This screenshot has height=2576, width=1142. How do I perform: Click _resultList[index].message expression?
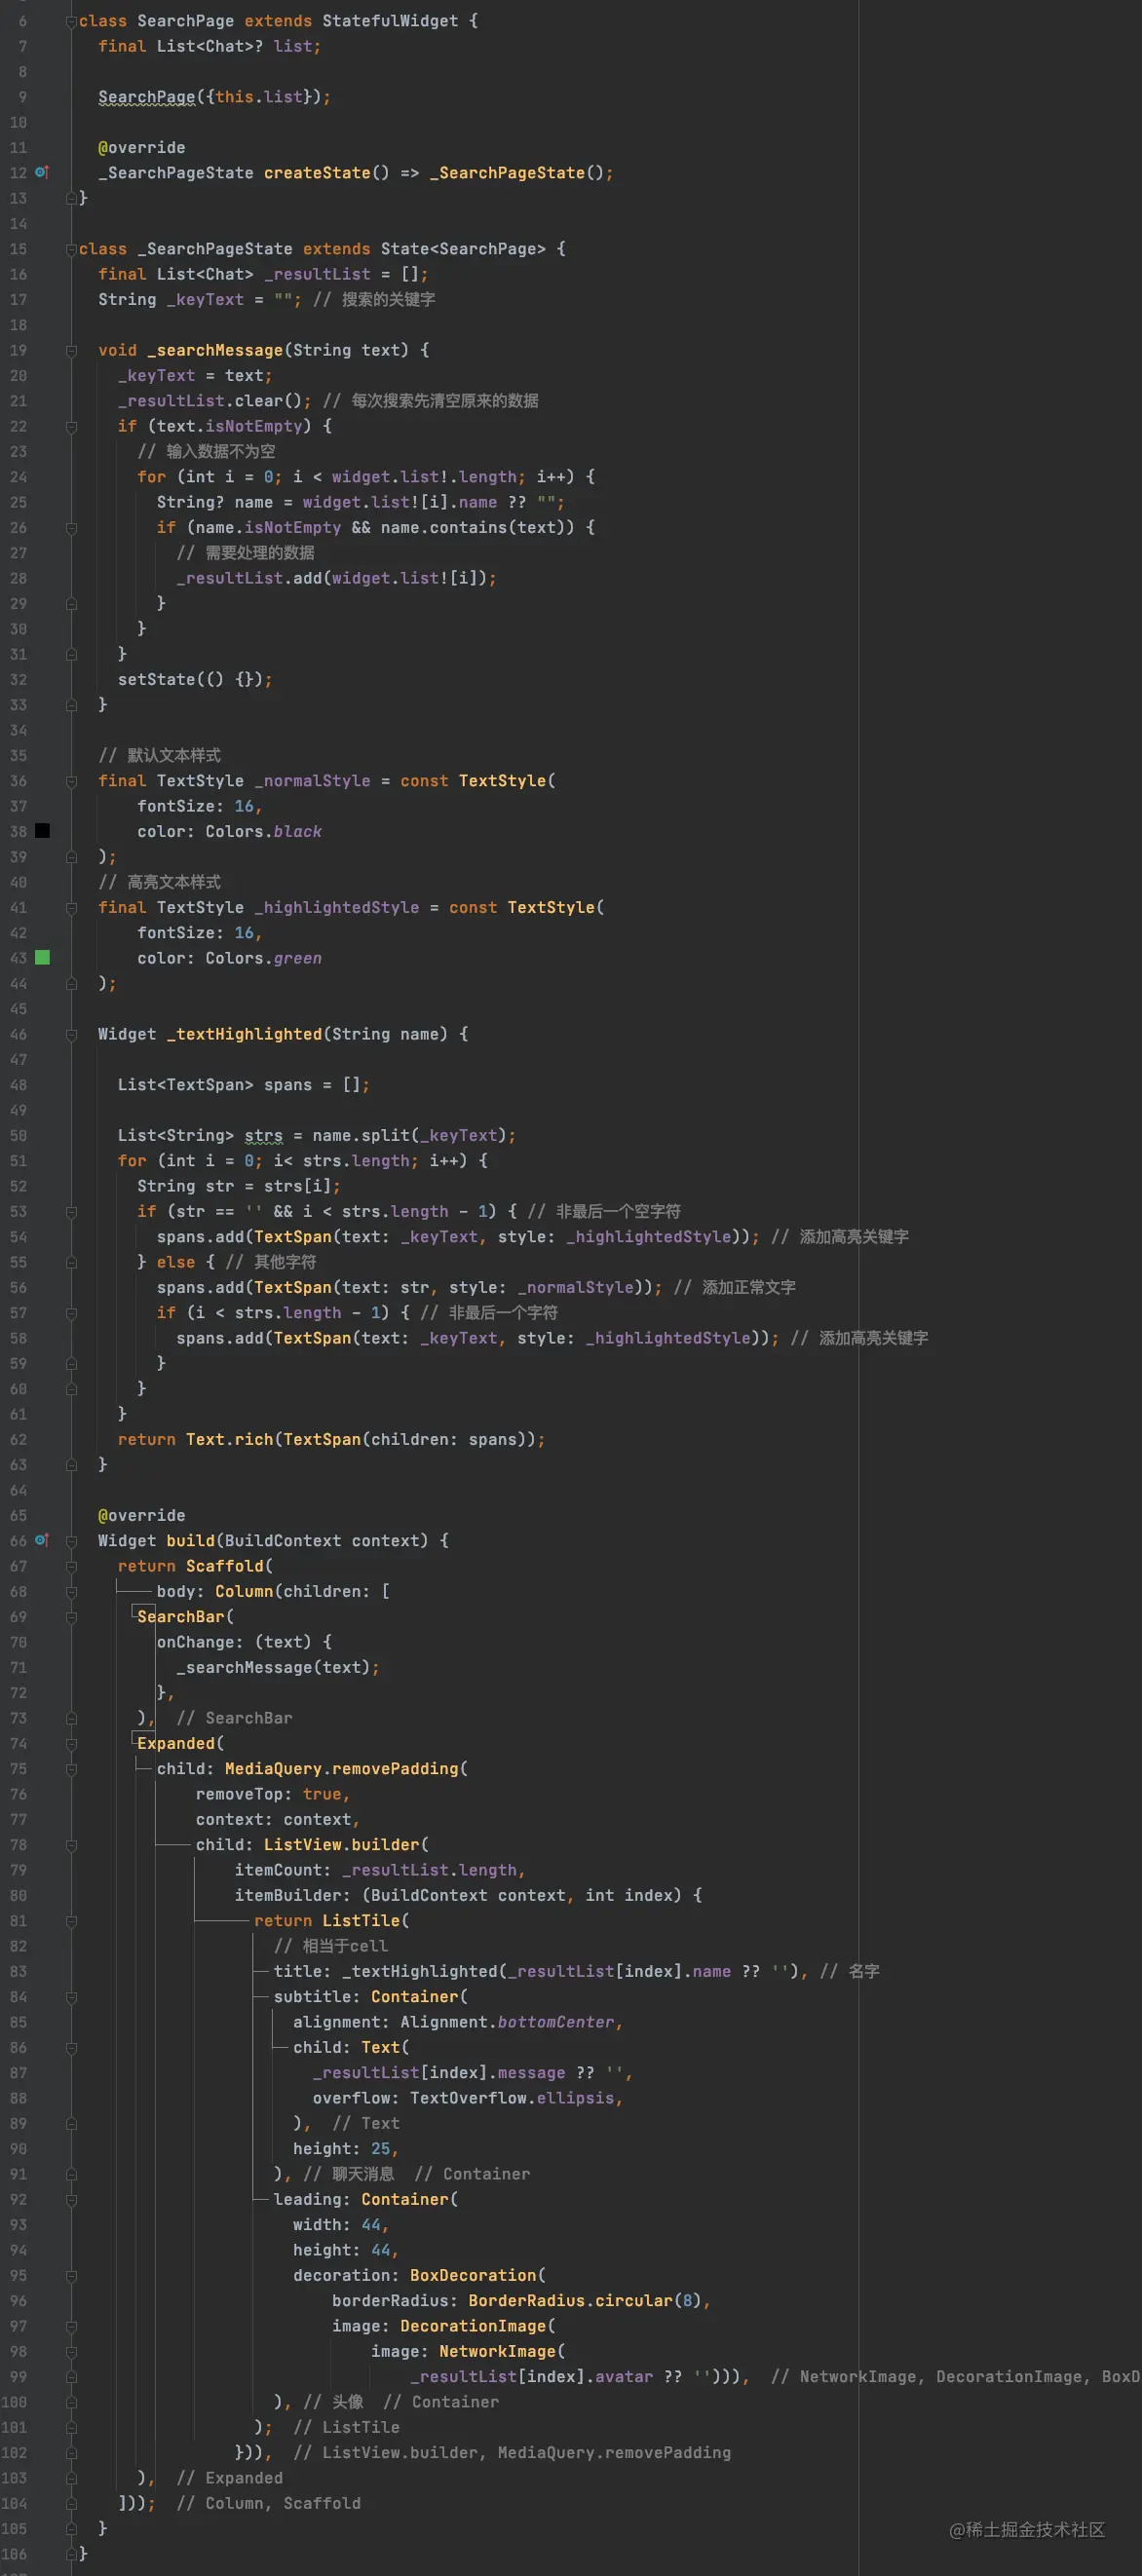point(439,2072)
